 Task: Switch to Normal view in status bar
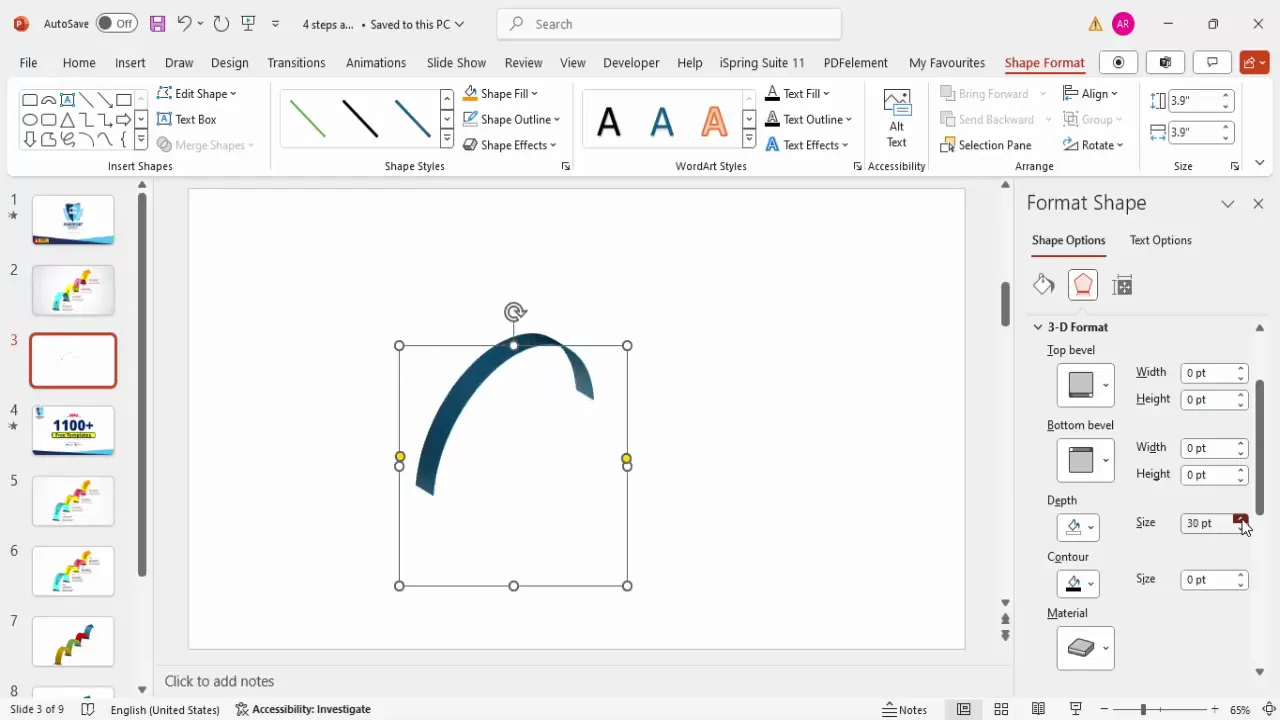pos(963,709)
